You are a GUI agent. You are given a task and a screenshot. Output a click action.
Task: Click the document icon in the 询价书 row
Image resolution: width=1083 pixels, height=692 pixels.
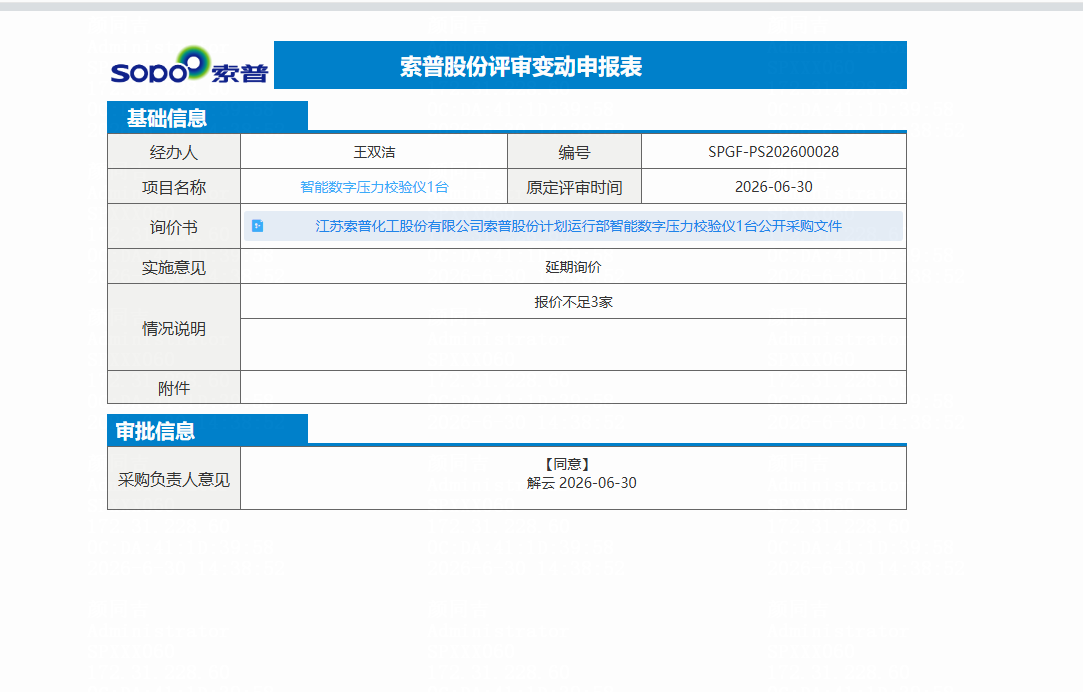point(258,226)
